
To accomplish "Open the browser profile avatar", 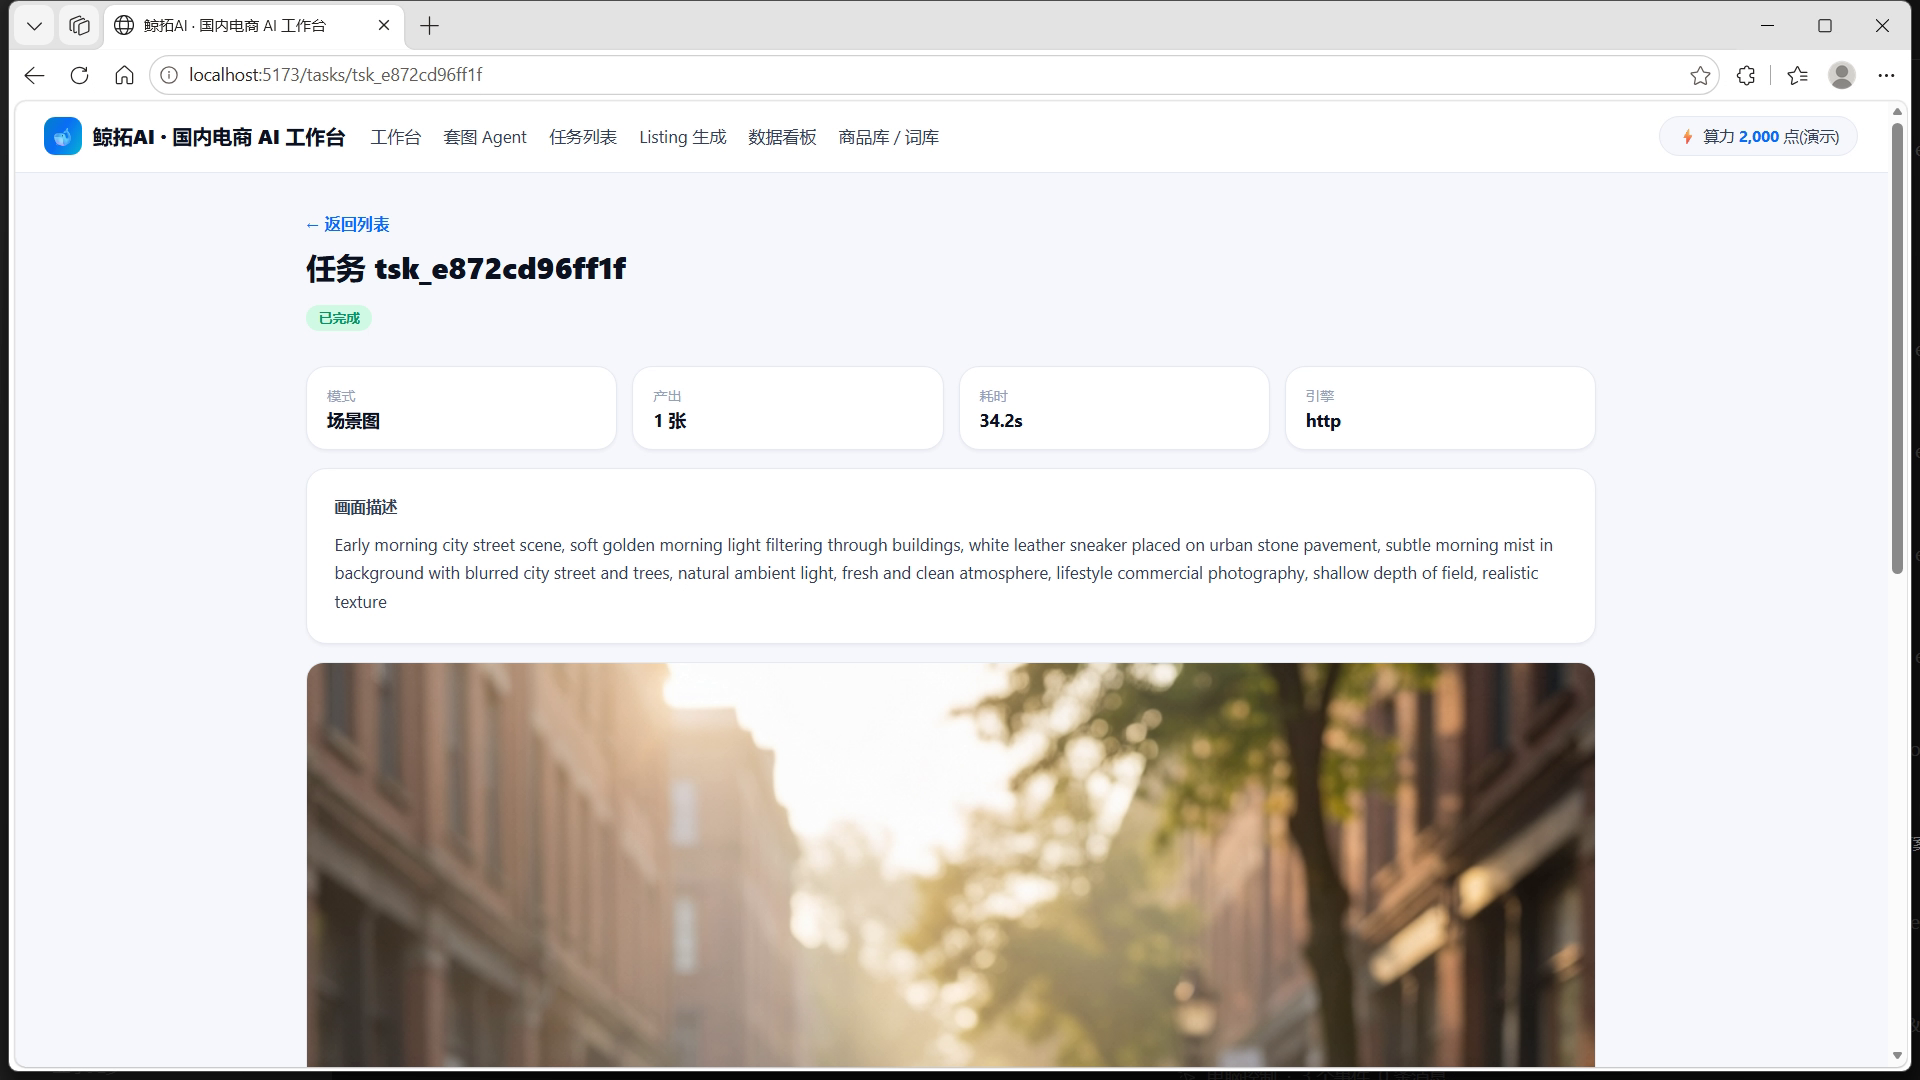I will pyautogui.click(x=1842, y=75).
